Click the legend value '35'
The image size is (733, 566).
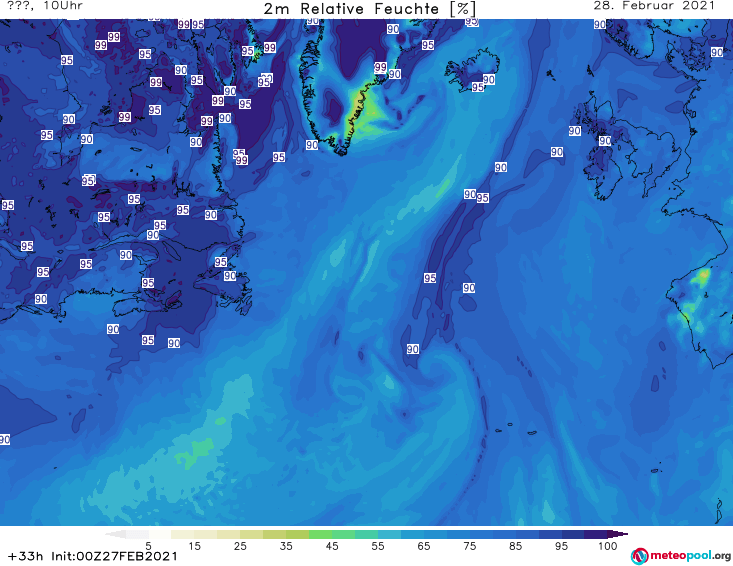[x=286, y=546]
